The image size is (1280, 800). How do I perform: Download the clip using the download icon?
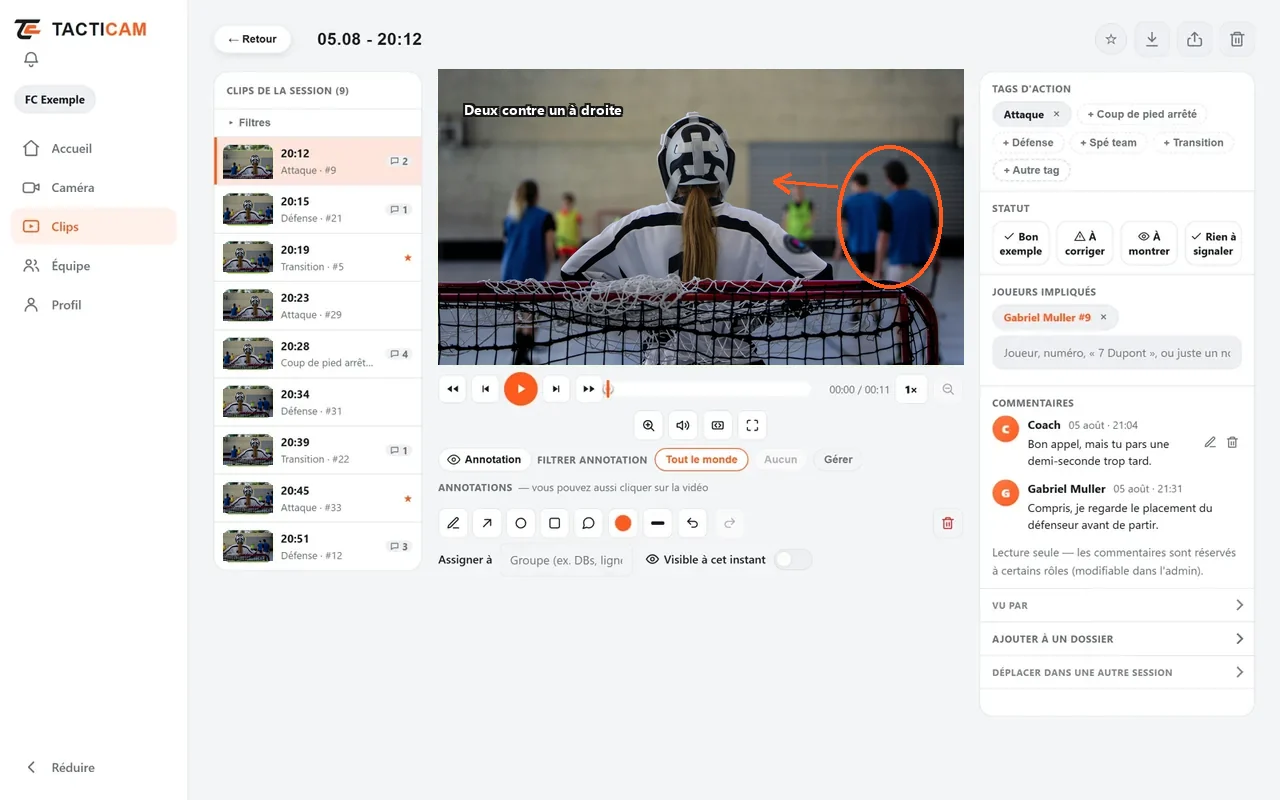coord(1152,39)
